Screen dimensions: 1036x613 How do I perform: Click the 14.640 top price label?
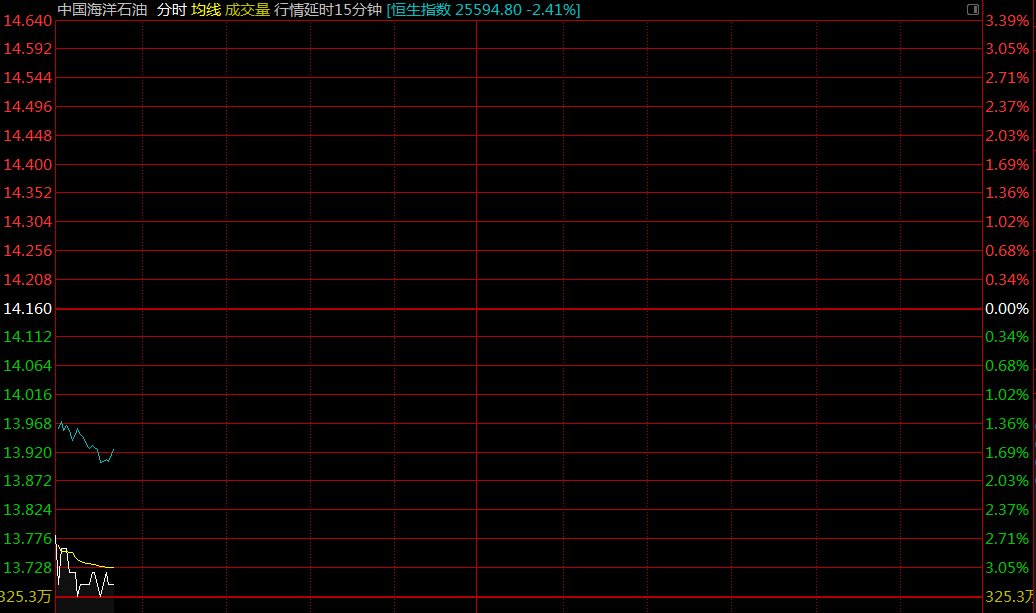click(x=28, y=21)
